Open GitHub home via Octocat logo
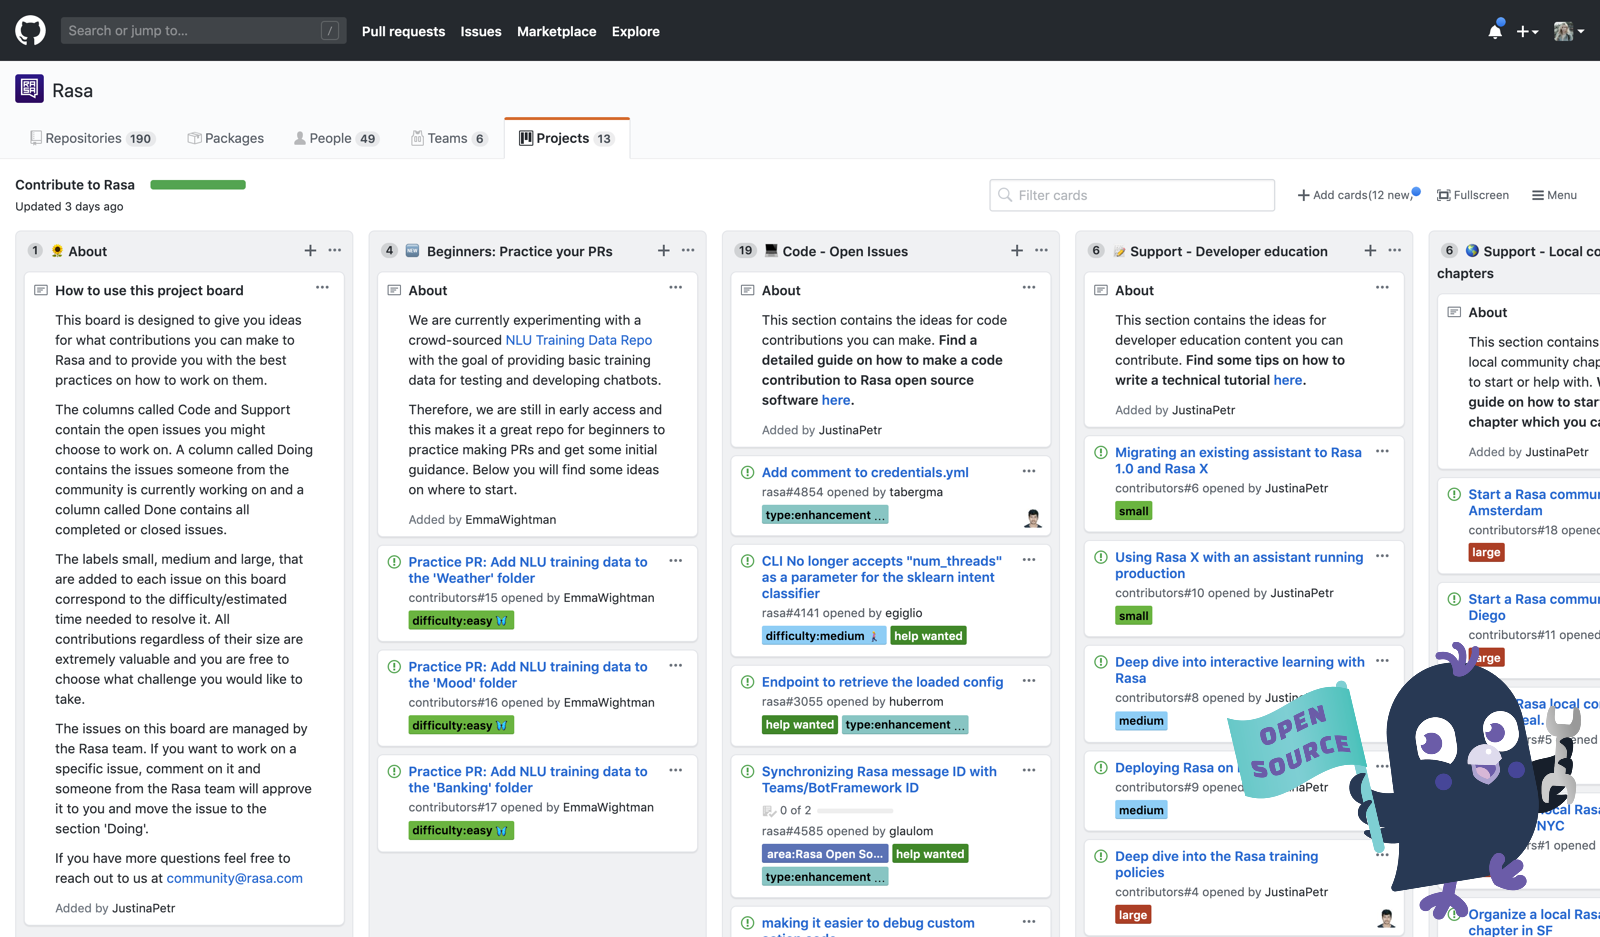Viewport: 1600px width, 937px height. tap(30, 31)
